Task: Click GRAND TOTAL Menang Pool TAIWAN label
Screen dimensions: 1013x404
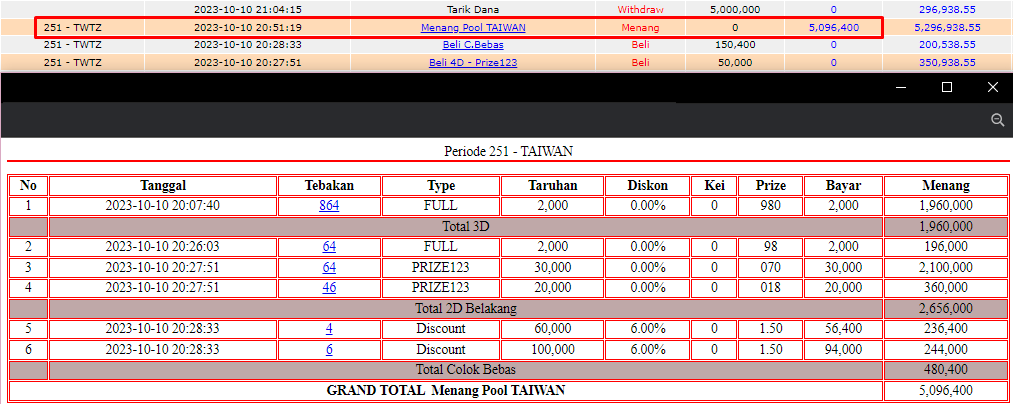Action: [x=446, y=390]
